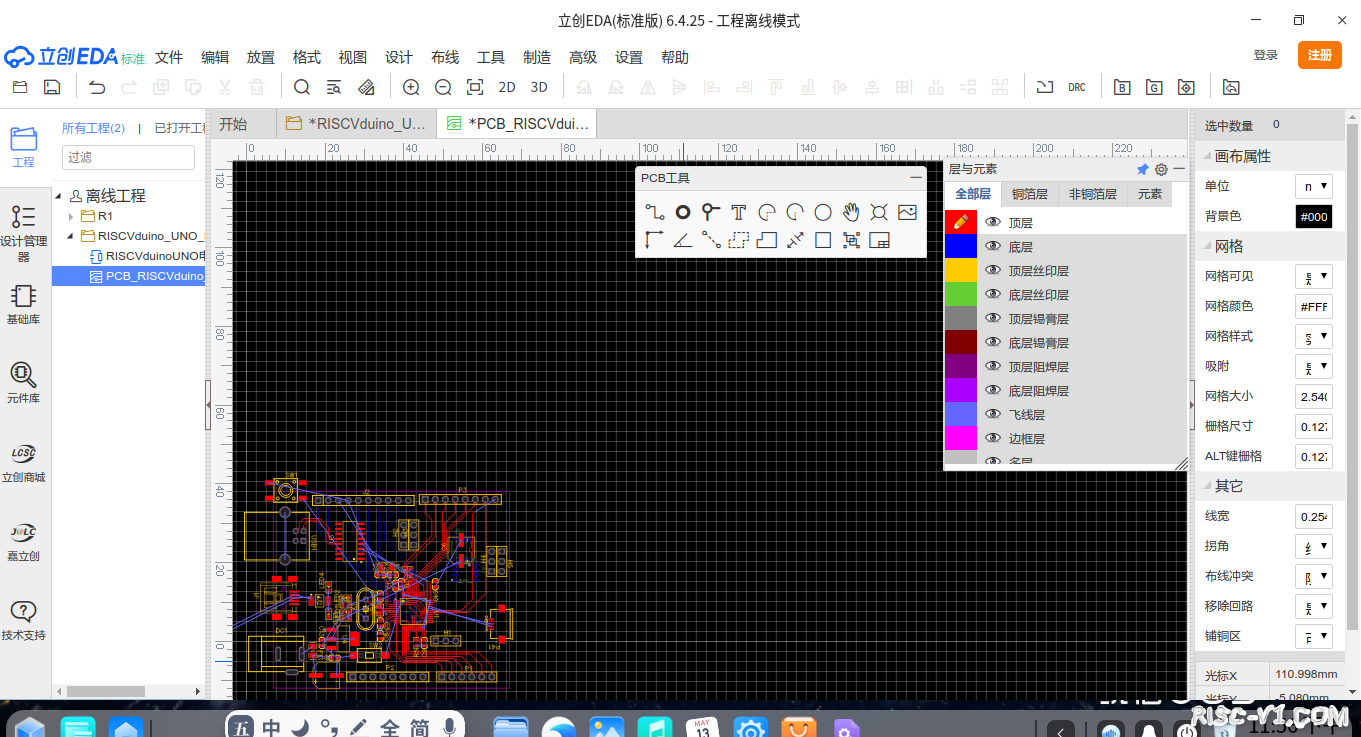Select the Hand drag tool

pyautogui.click(x=851, y=212)
